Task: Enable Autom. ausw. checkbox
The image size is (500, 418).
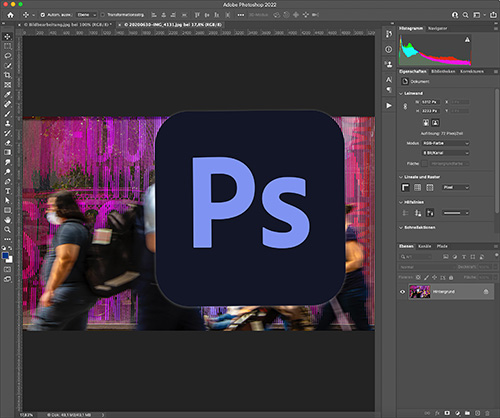Action: (42, 15)
